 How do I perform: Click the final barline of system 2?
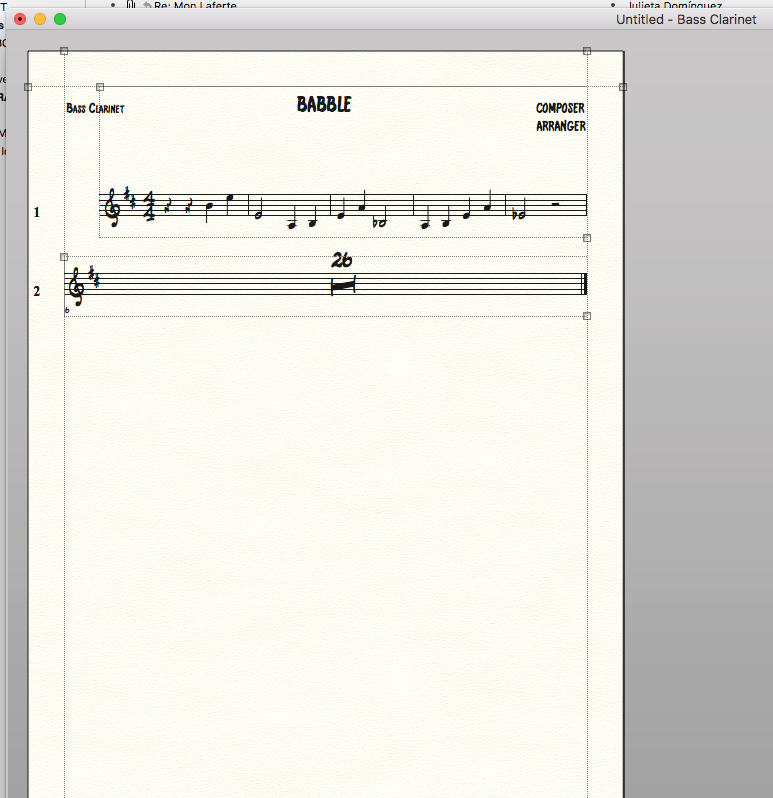click(x=585, y=285)
